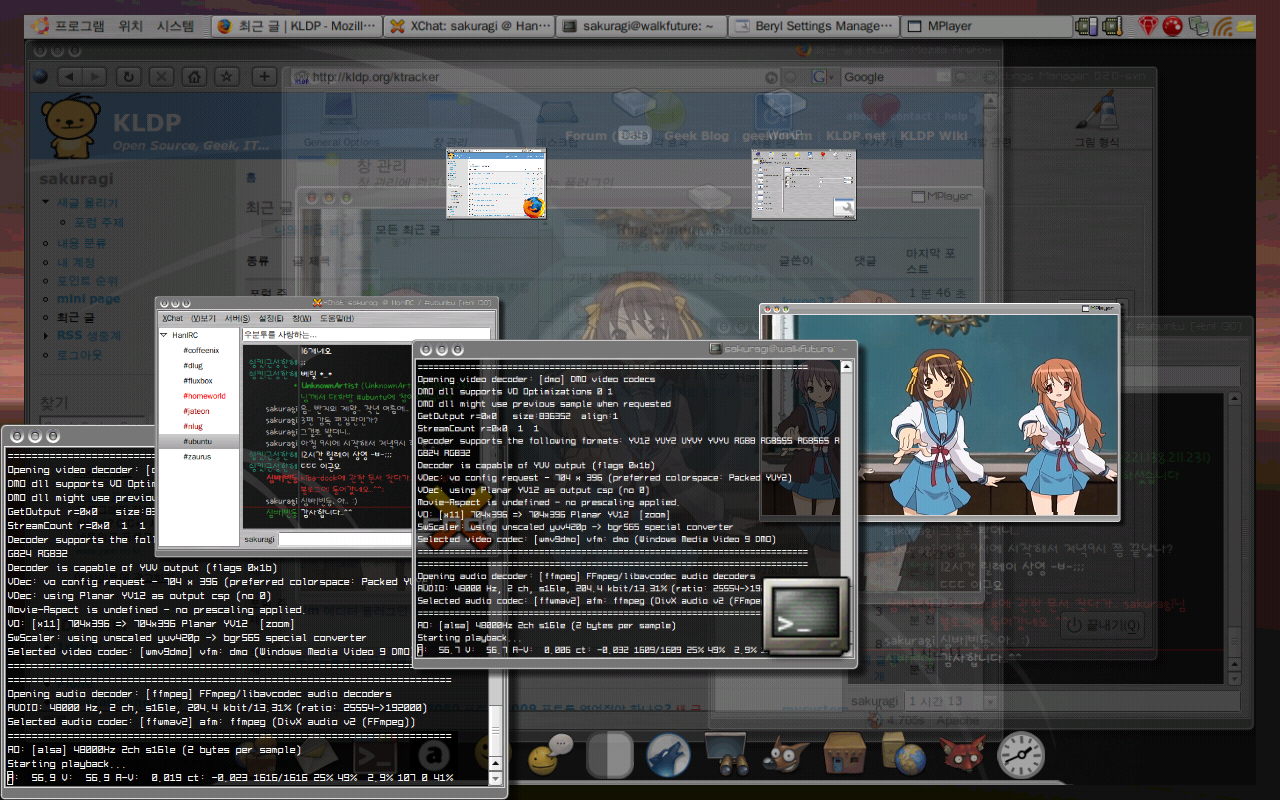Open the 창 menu in XChat
This screenshot has height=800, width=1280.
click(x=301, y=318)
